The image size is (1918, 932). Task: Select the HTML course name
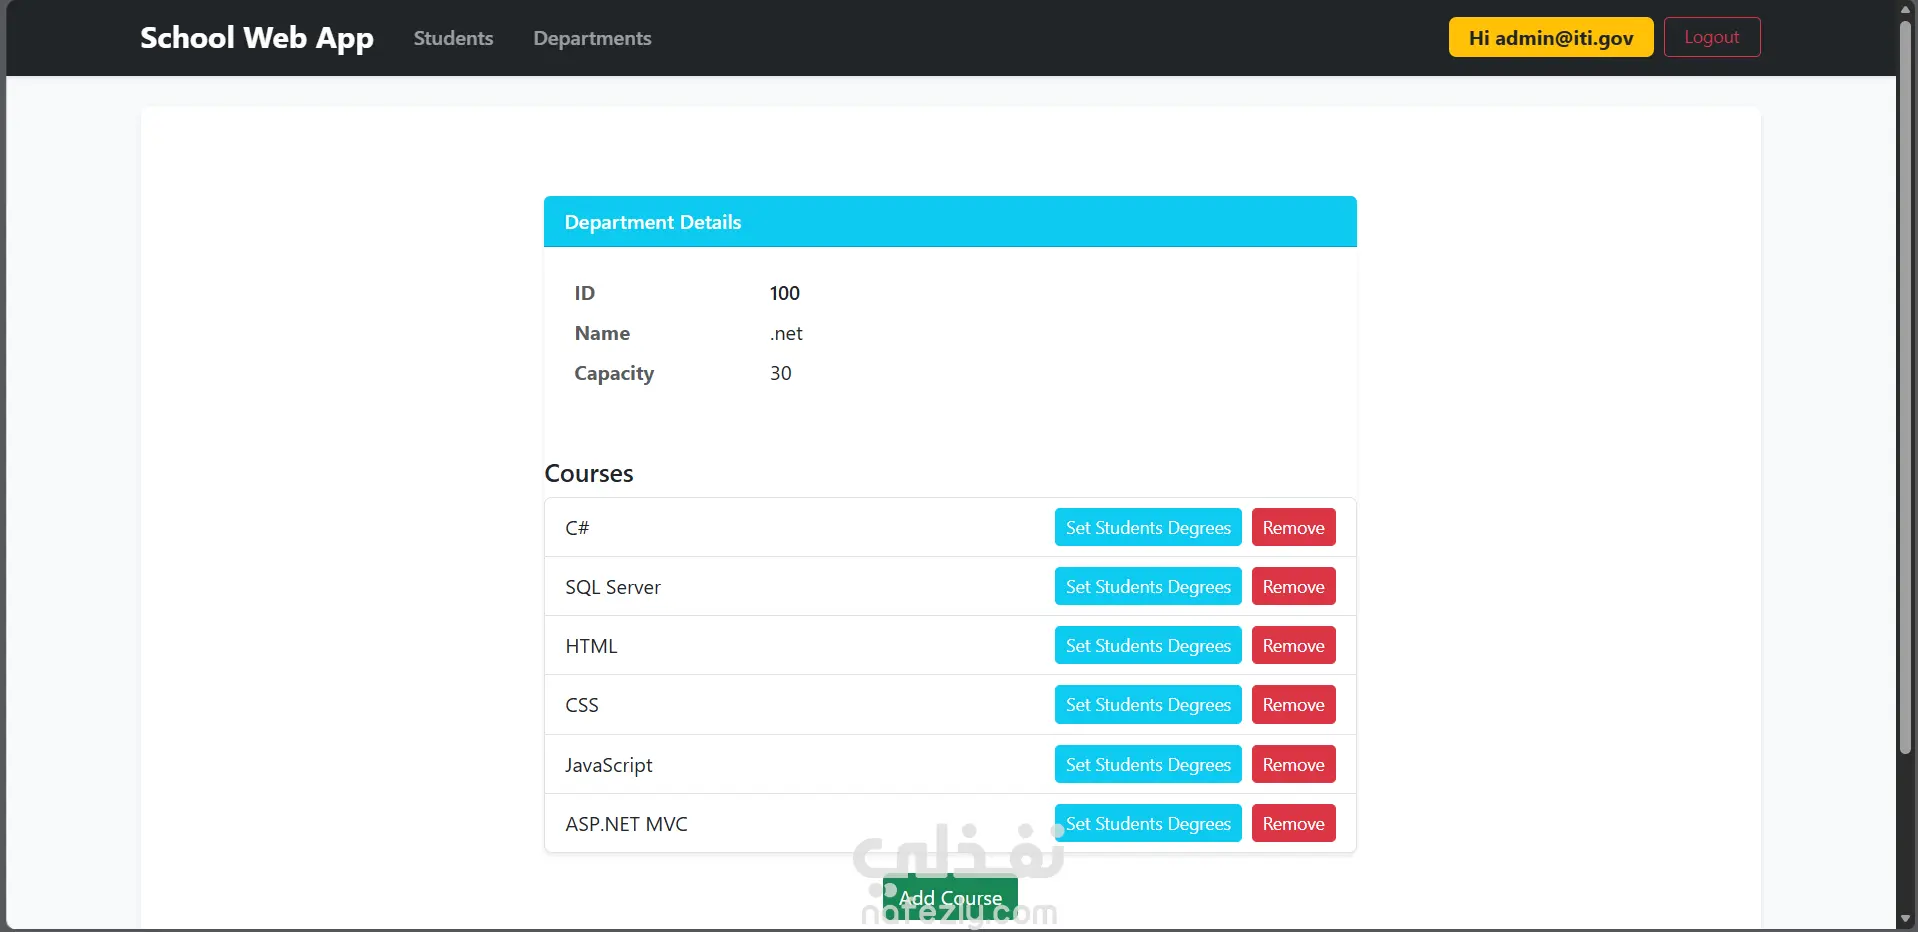click(x=591, y=646)
